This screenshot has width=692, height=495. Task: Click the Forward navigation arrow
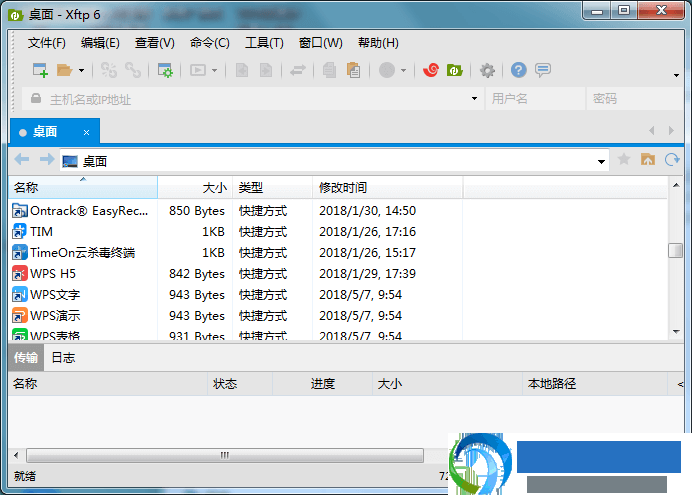point(47,159)
